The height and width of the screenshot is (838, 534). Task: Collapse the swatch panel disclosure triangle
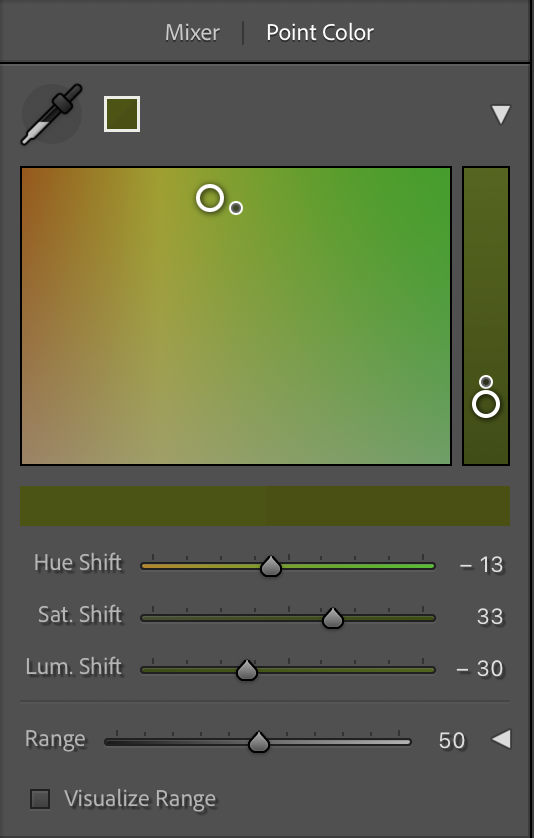click(x=500, y=114)
